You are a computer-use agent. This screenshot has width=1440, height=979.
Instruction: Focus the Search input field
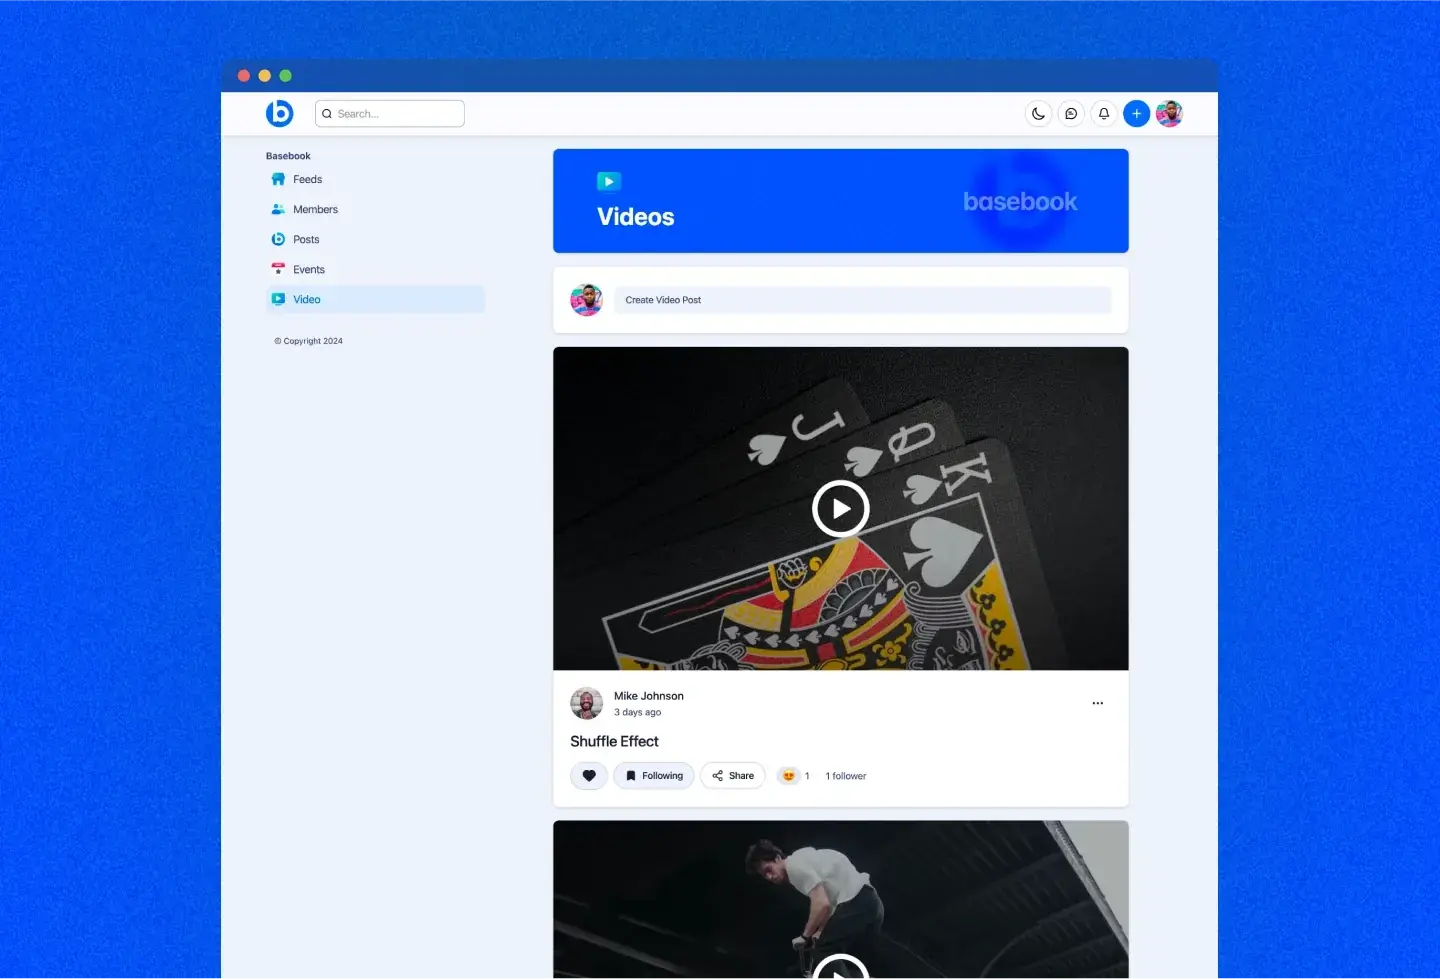[390, 114]
